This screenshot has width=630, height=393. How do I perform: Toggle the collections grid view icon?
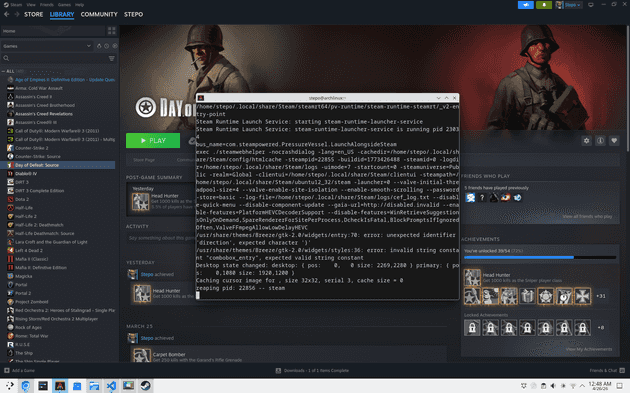(112, 31)
